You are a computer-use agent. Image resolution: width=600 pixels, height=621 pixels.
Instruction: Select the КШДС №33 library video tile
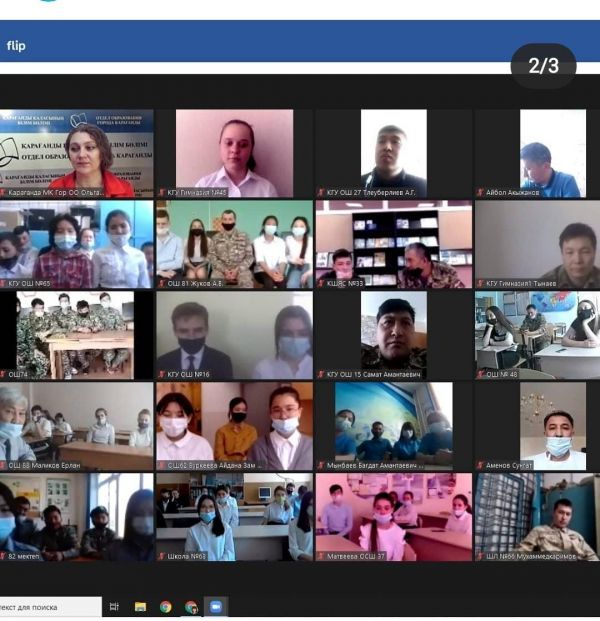pos(392,241)
